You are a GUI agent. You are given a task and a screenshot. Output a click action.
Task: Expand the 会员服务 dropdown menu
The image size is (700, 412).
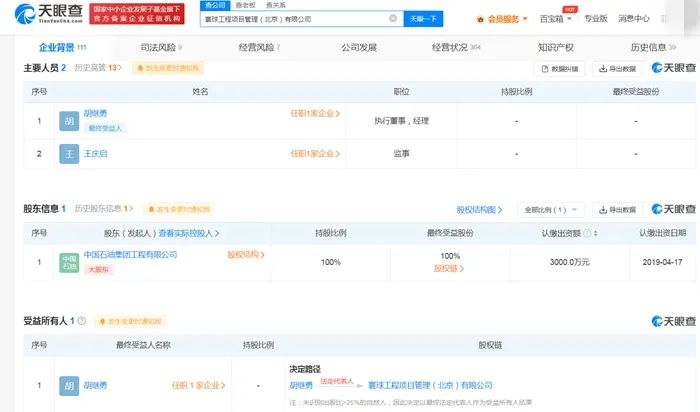(525, 19)
